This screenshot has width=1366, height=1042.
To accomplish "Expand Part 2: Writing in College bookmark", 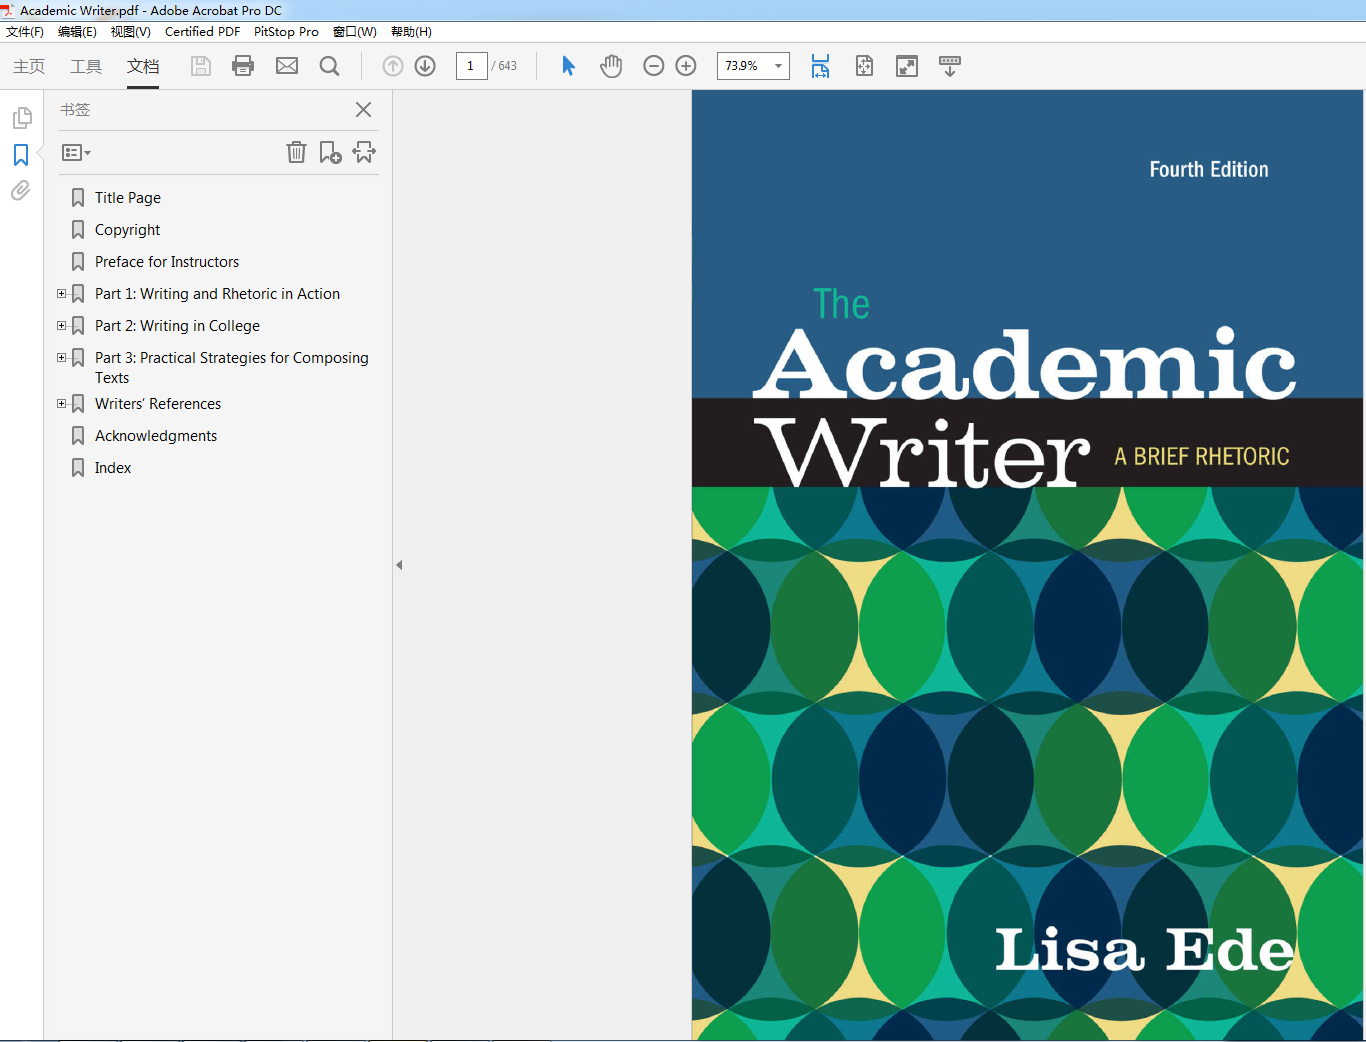I will [61, 326].
